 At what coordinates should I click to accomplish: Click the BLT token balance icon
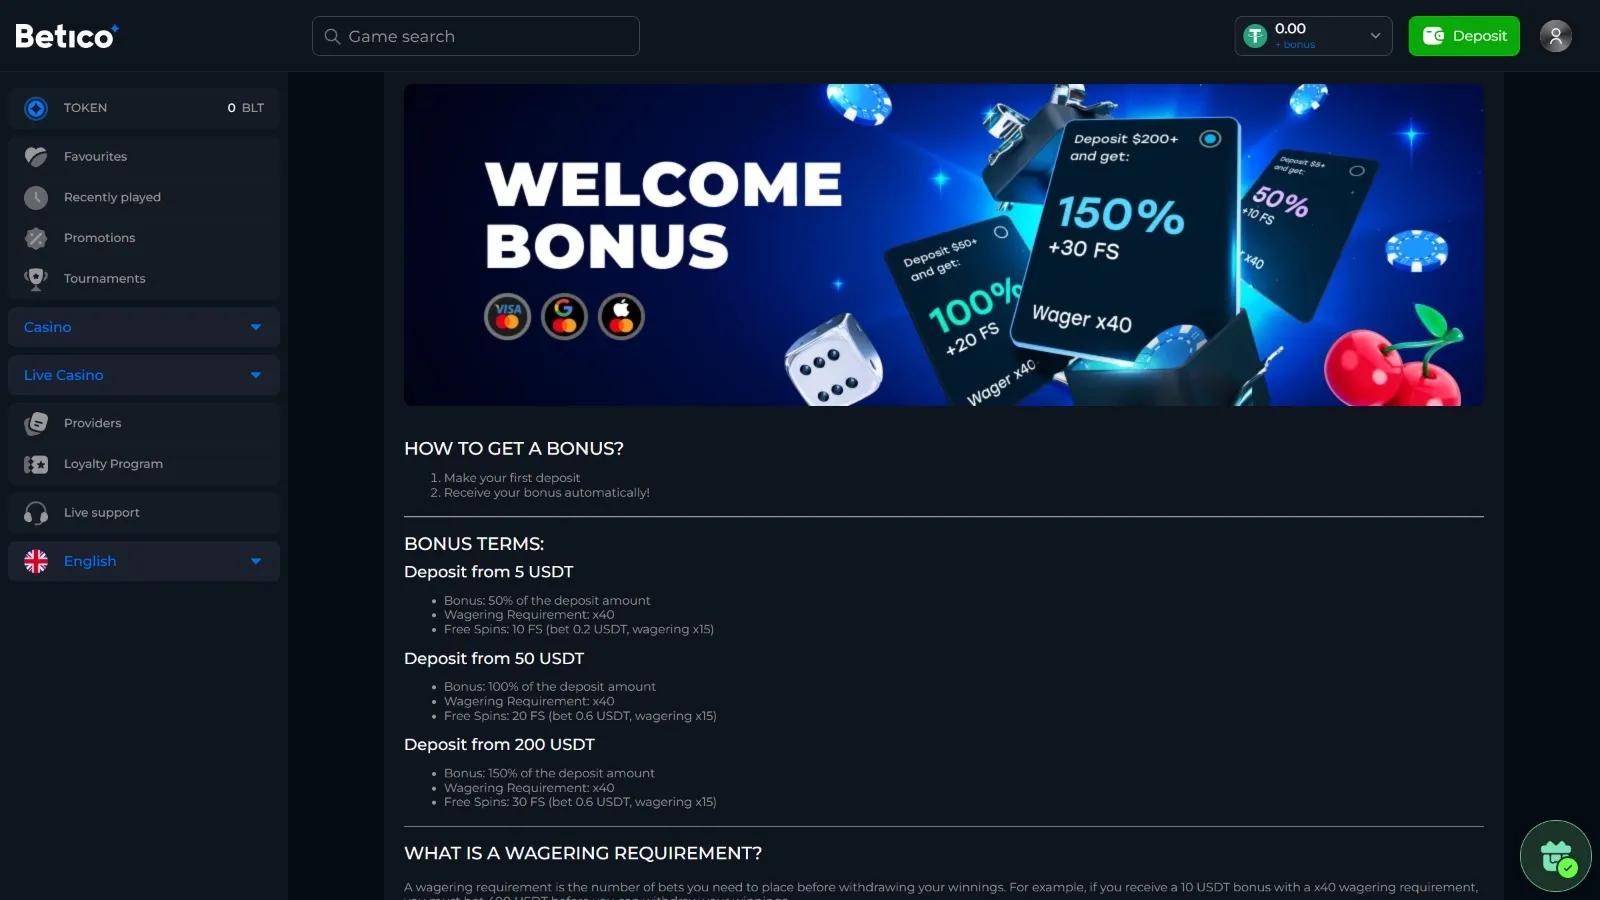pyautogui.click(x=36, y=108)
